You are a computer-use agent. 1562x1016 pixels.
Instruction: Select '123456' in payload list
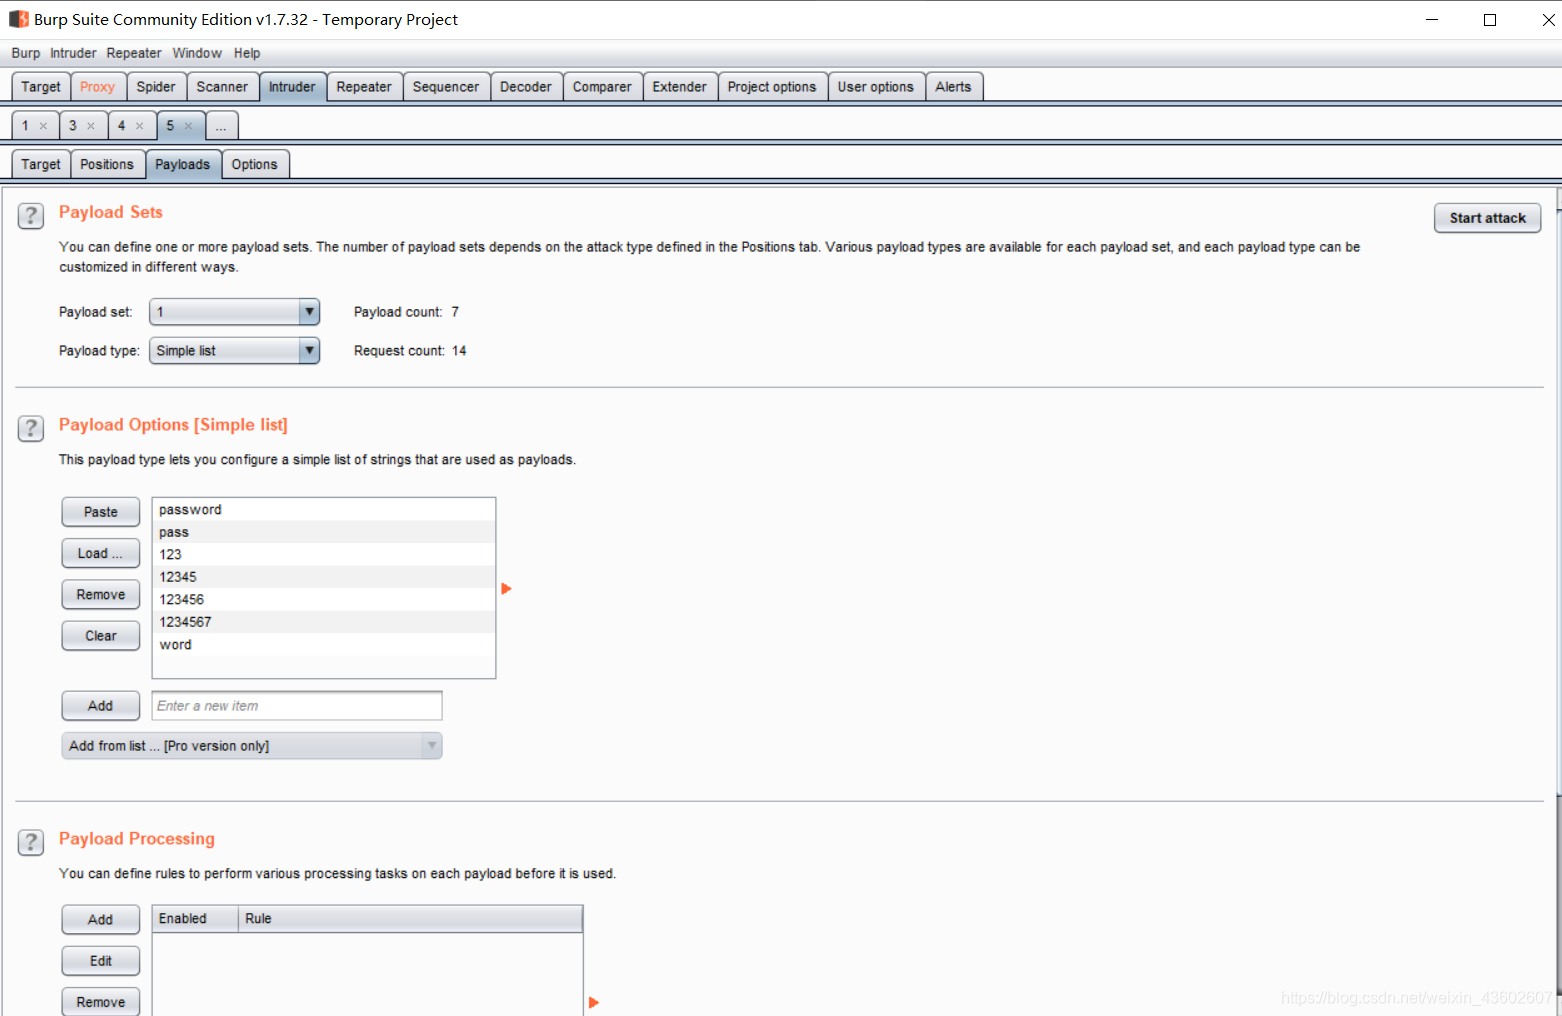pos(324,600)
